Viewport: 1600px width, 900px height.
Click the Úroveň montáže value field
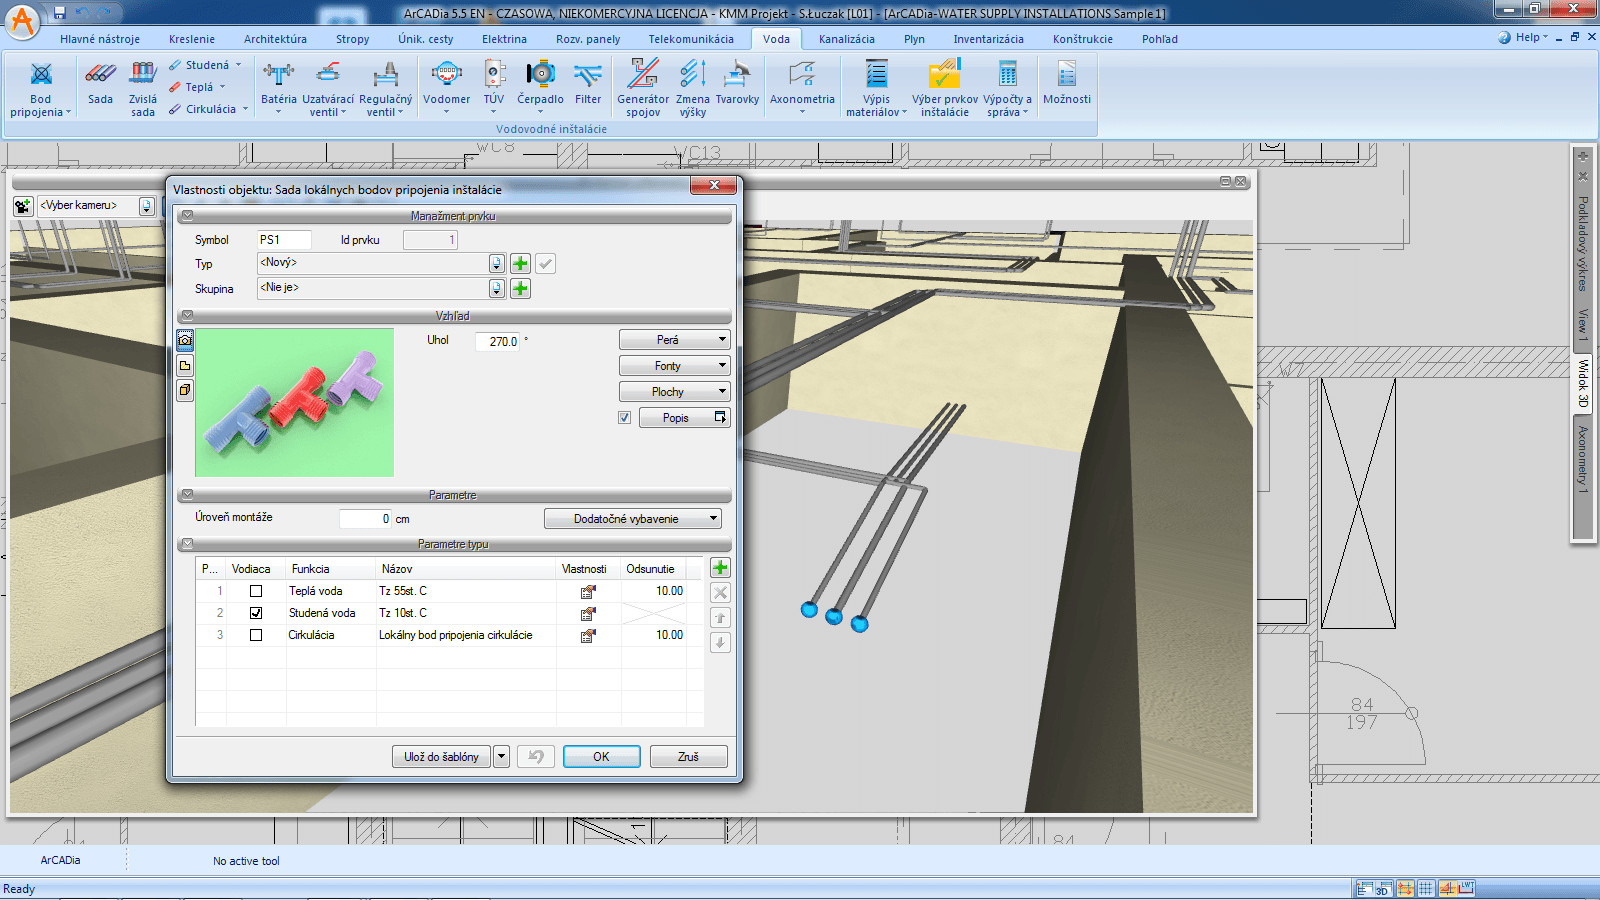[366, 519]
